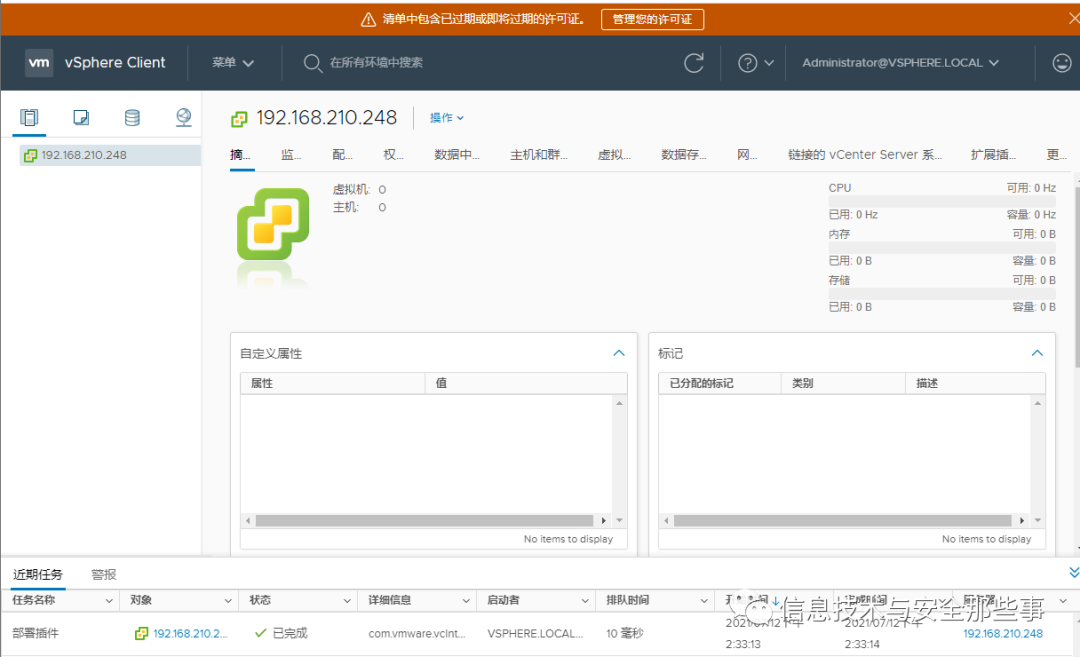Click 类别 column header in tags
1080x657 pixels.
point(843,383)
